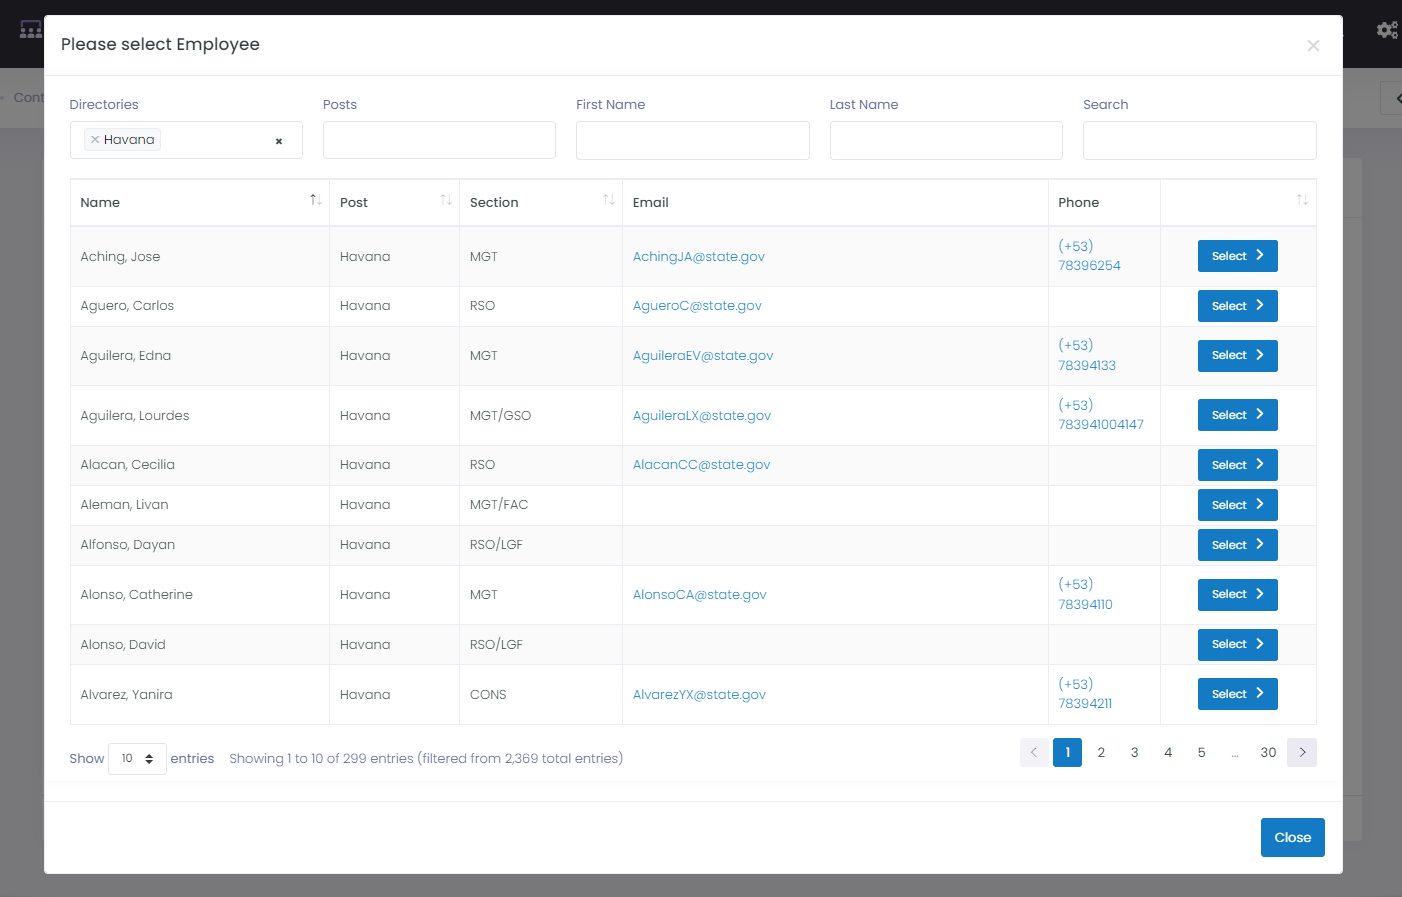Viewport: 1402px width, 897px height.
Task: Open the AlacanCC@state.gov email link
Action: [x=702, y=465]
